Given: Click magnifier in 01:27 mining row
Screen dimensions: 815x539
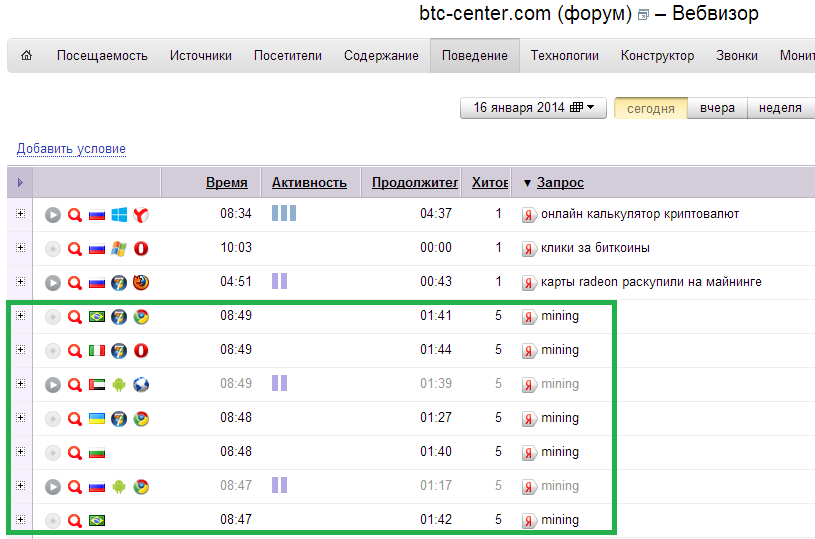Looking at the screenshot, I should [x=75, y=418].
